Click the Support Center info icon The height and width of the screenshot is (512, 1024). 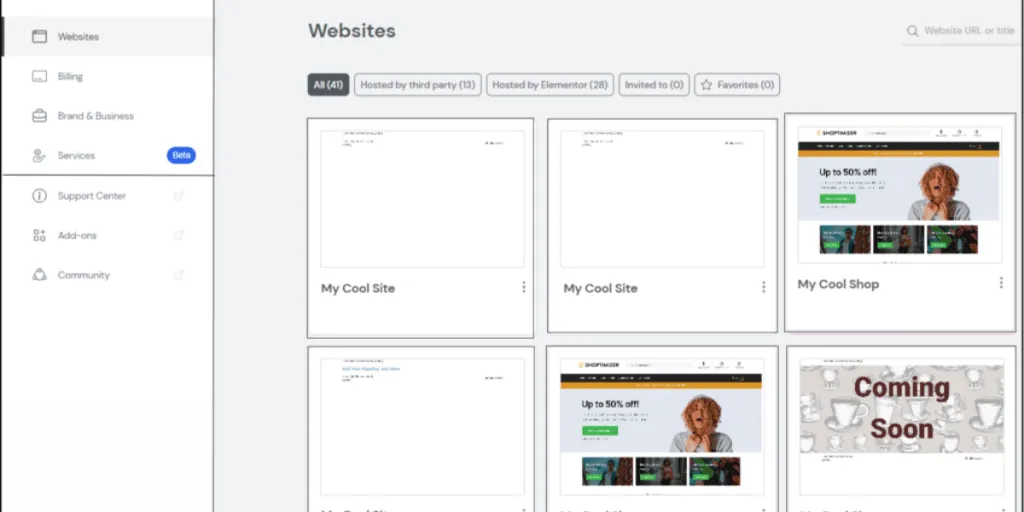click(40, 196)
